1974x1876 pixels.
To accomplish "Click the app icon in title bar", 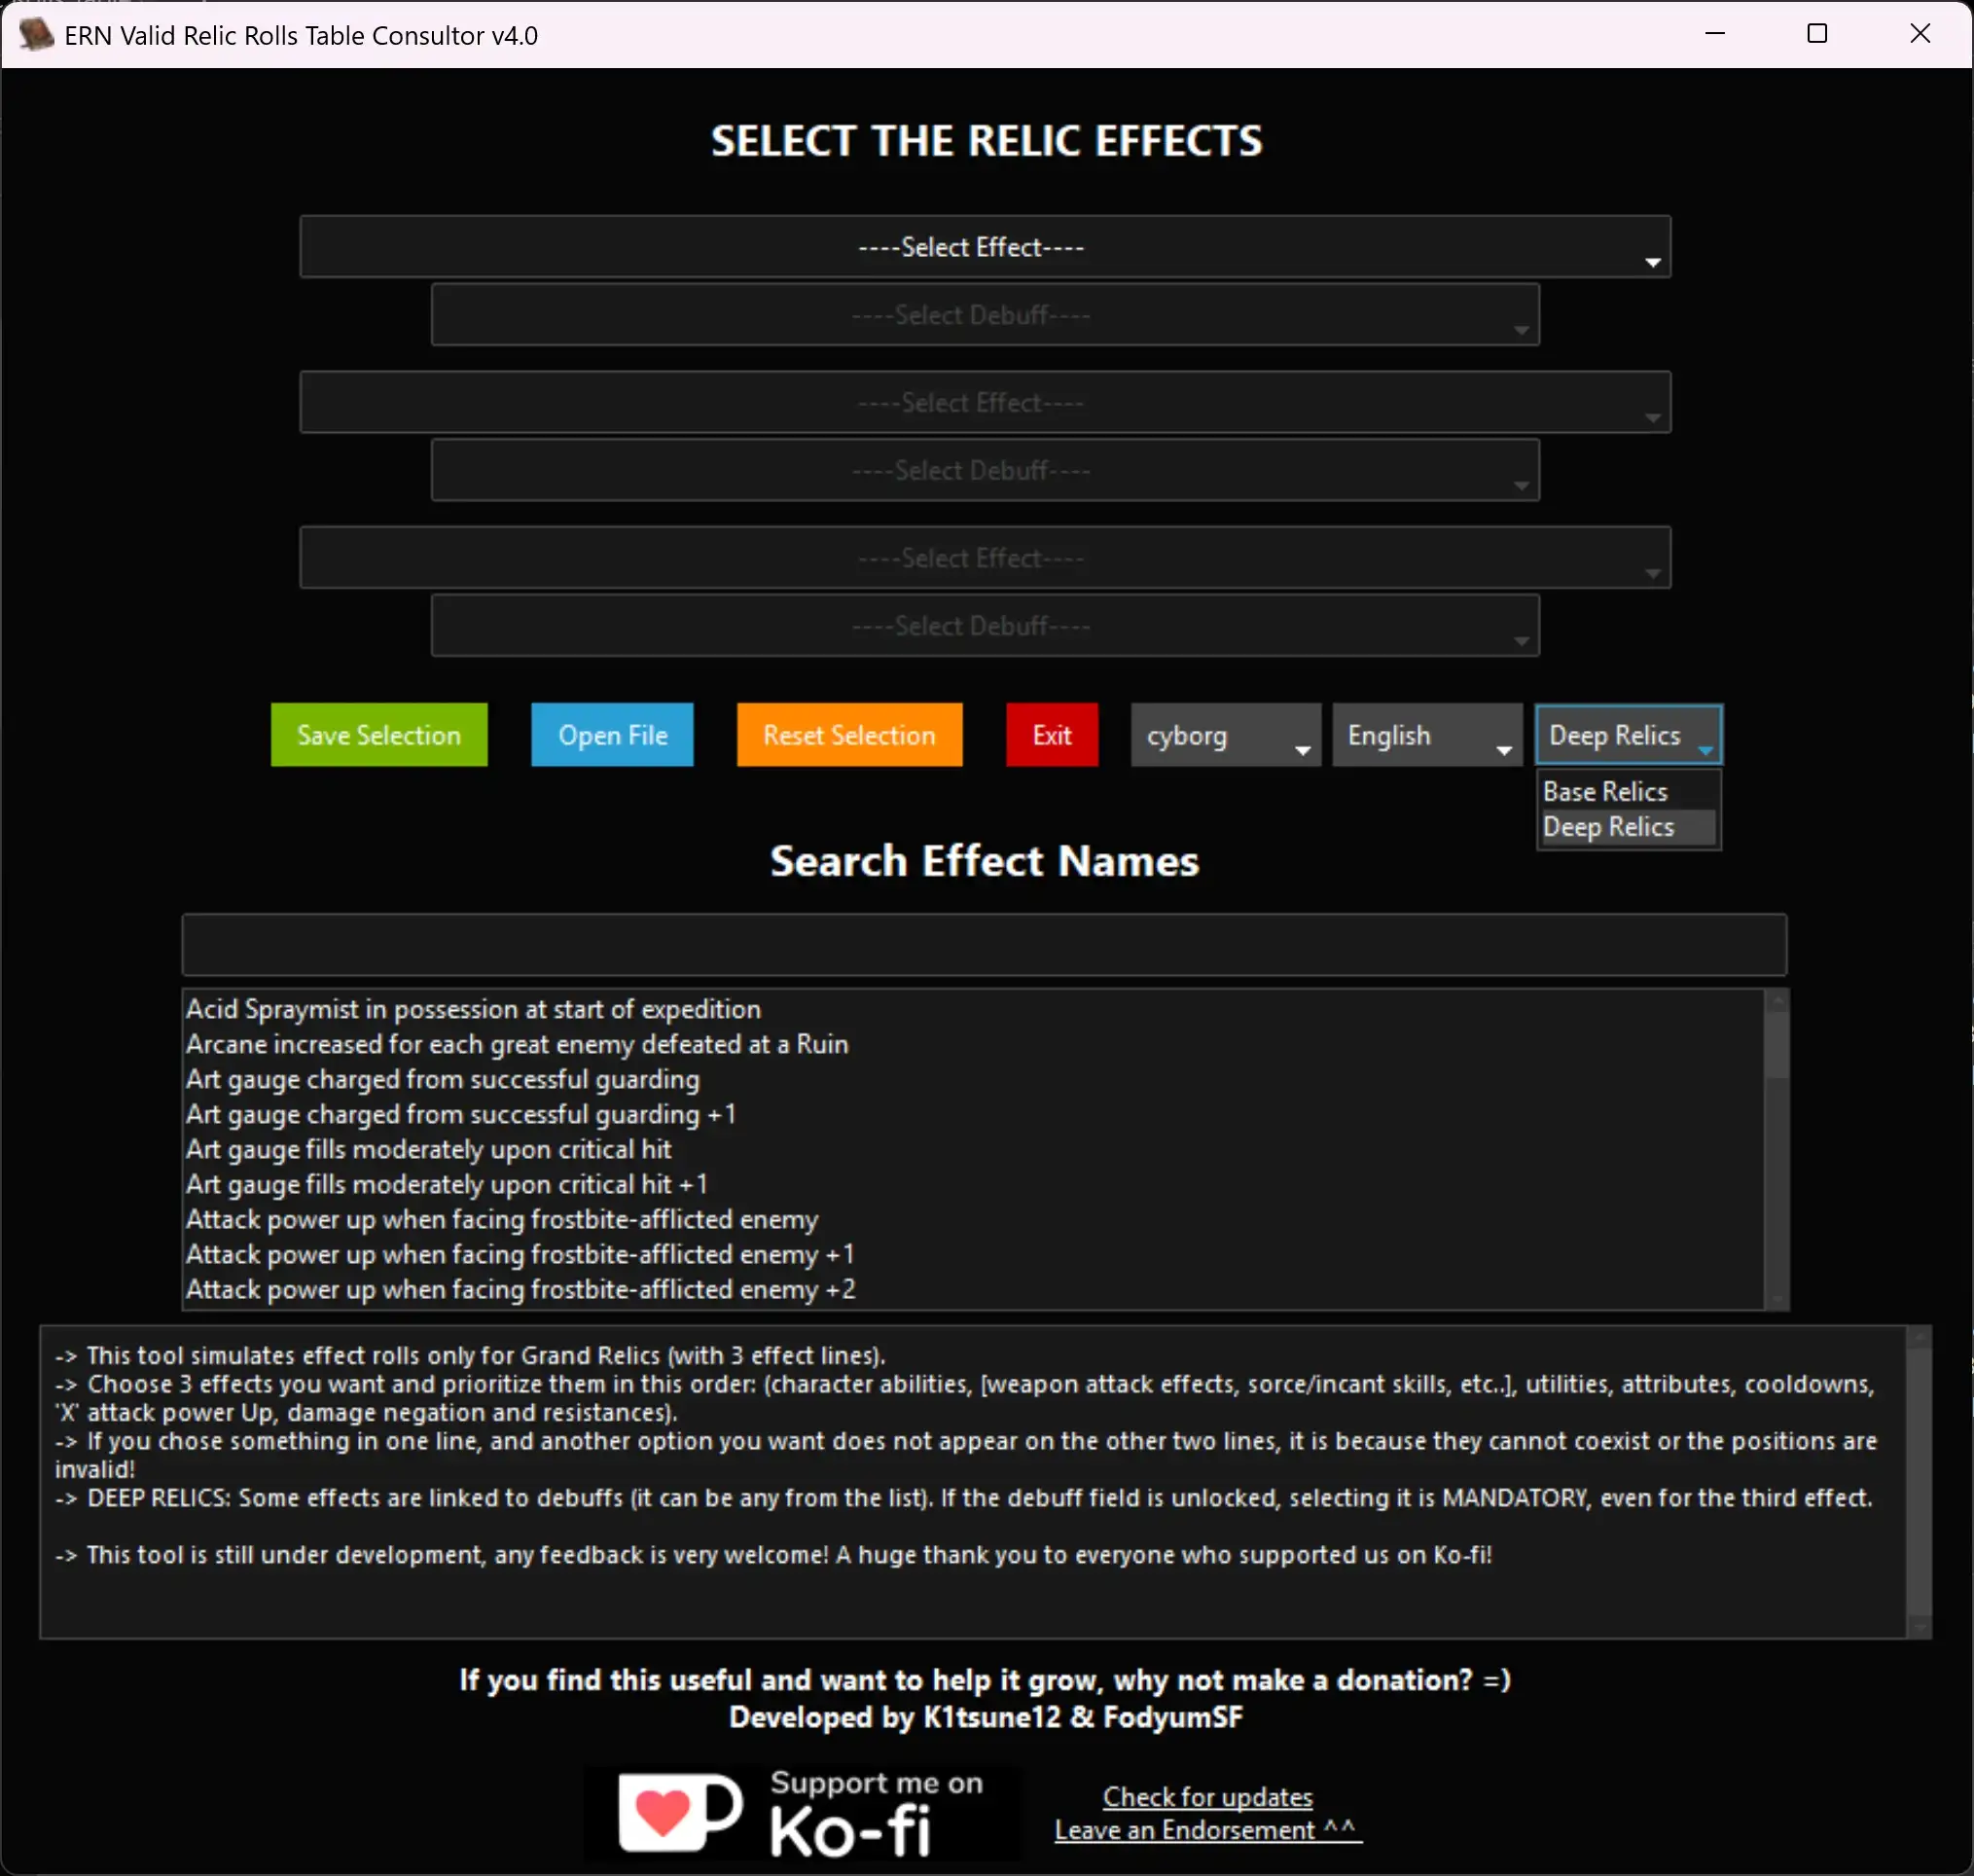I will 37,35.
